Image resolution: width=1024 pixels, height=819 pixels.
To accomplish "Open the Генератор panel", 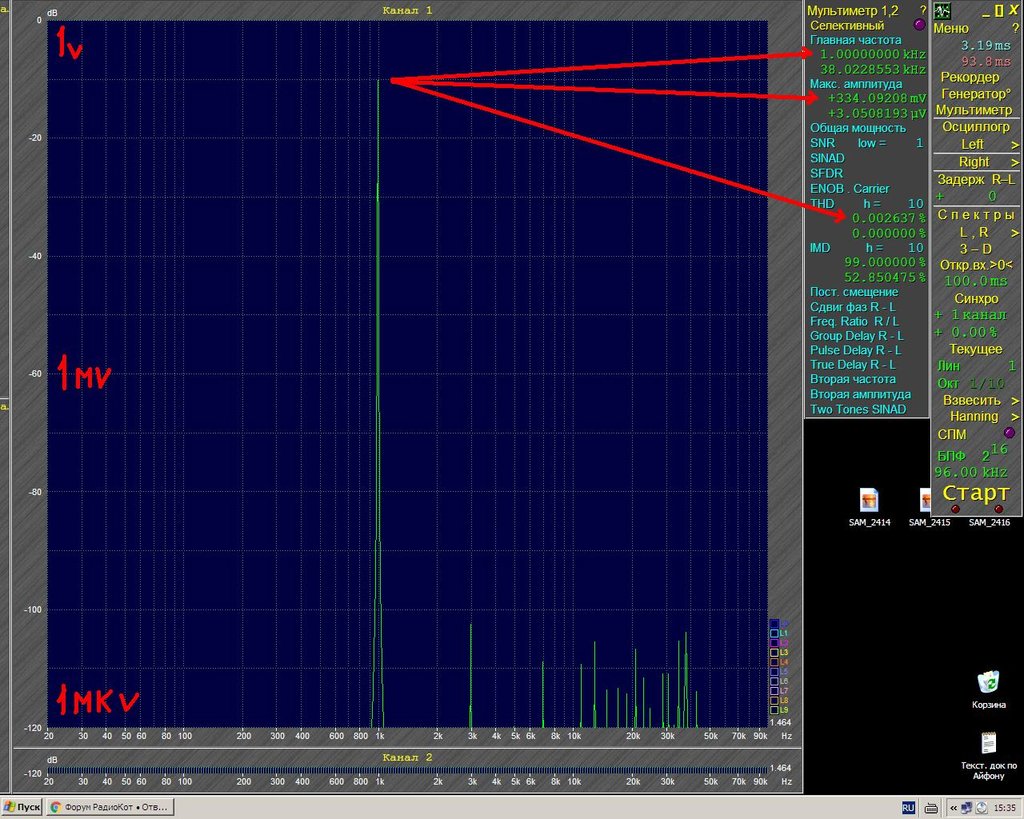I will 976,93.
